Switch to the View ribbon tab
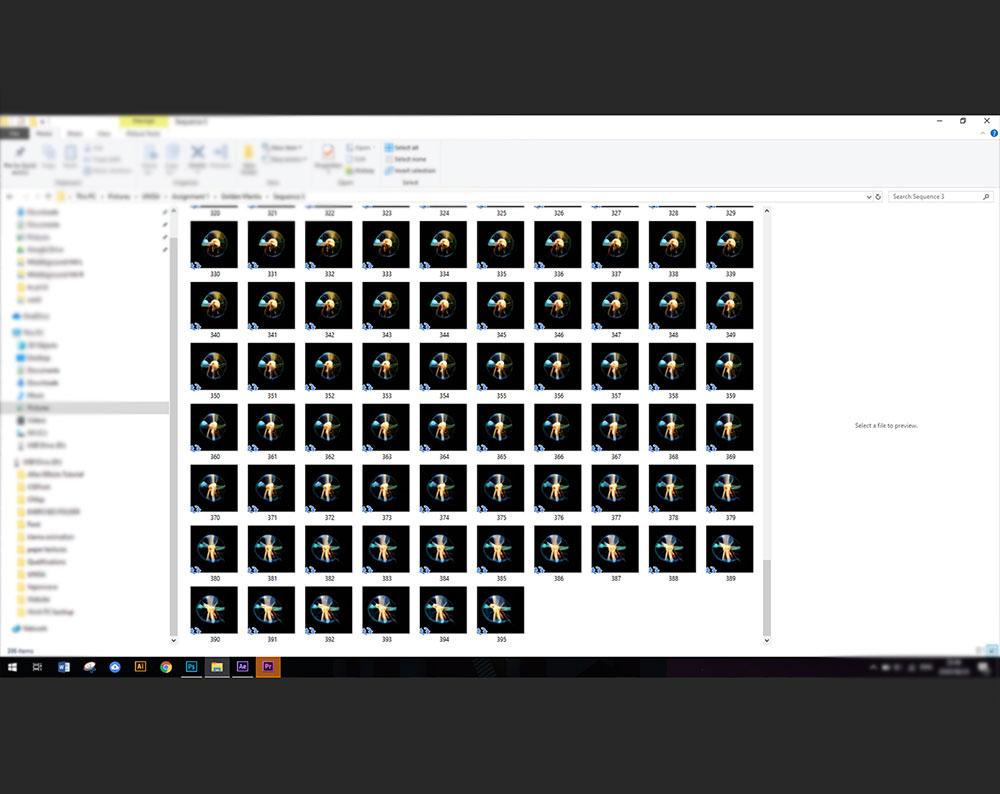Viewport: 1000px width, 794px height. point(103,133)
